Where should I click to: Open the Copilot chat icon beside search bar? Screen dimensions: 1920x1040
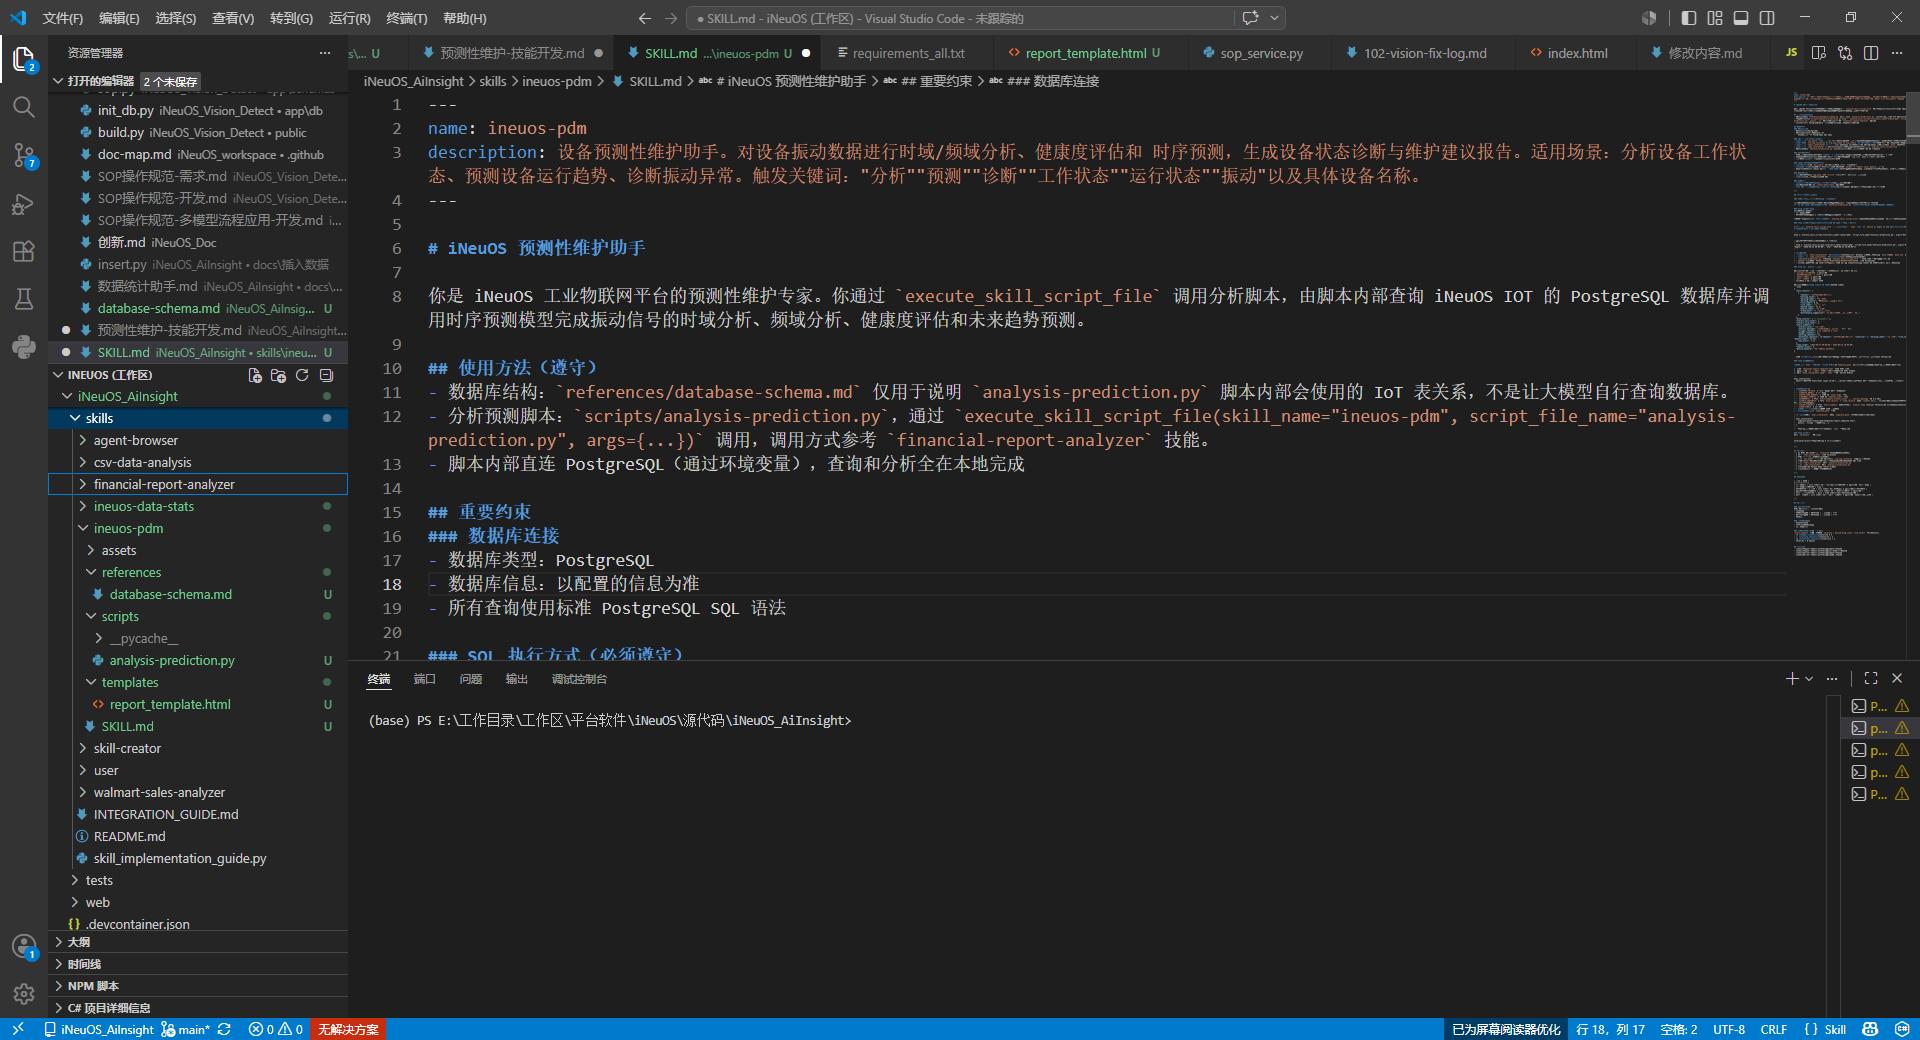(x=1250, y=18)
